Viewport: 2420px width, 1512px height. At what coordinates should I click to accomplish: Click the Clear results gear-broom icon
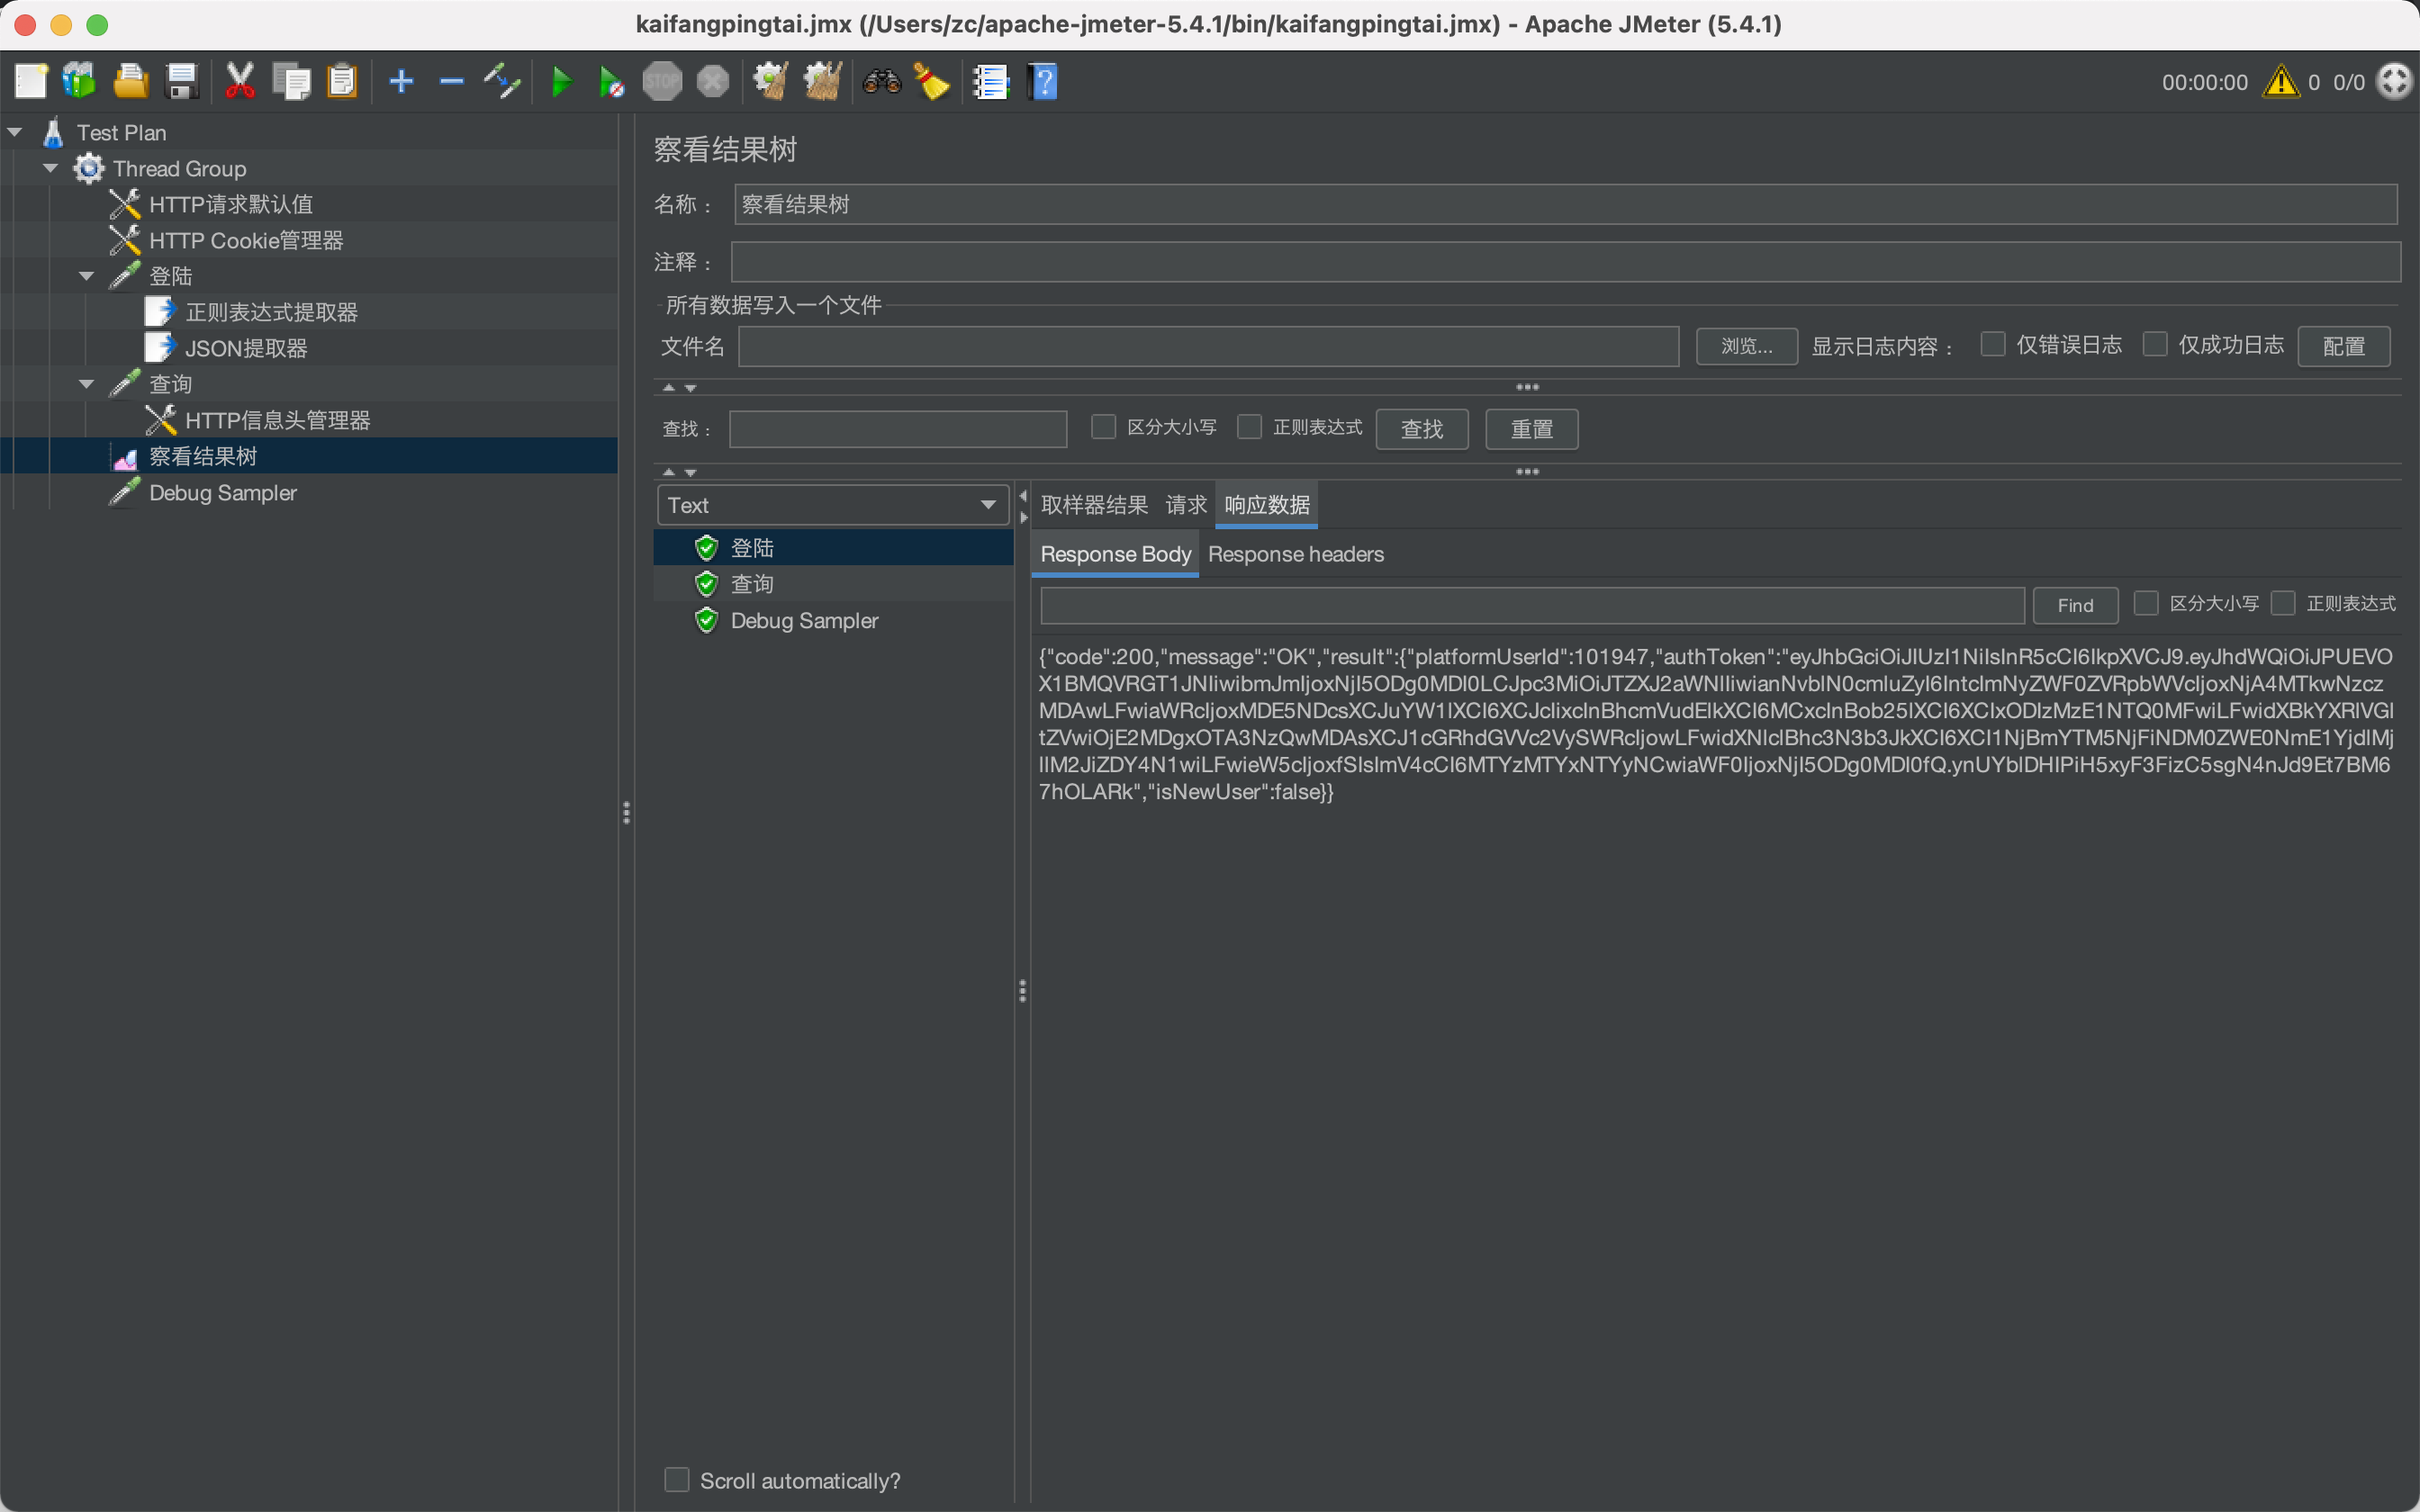click(771, 81)
